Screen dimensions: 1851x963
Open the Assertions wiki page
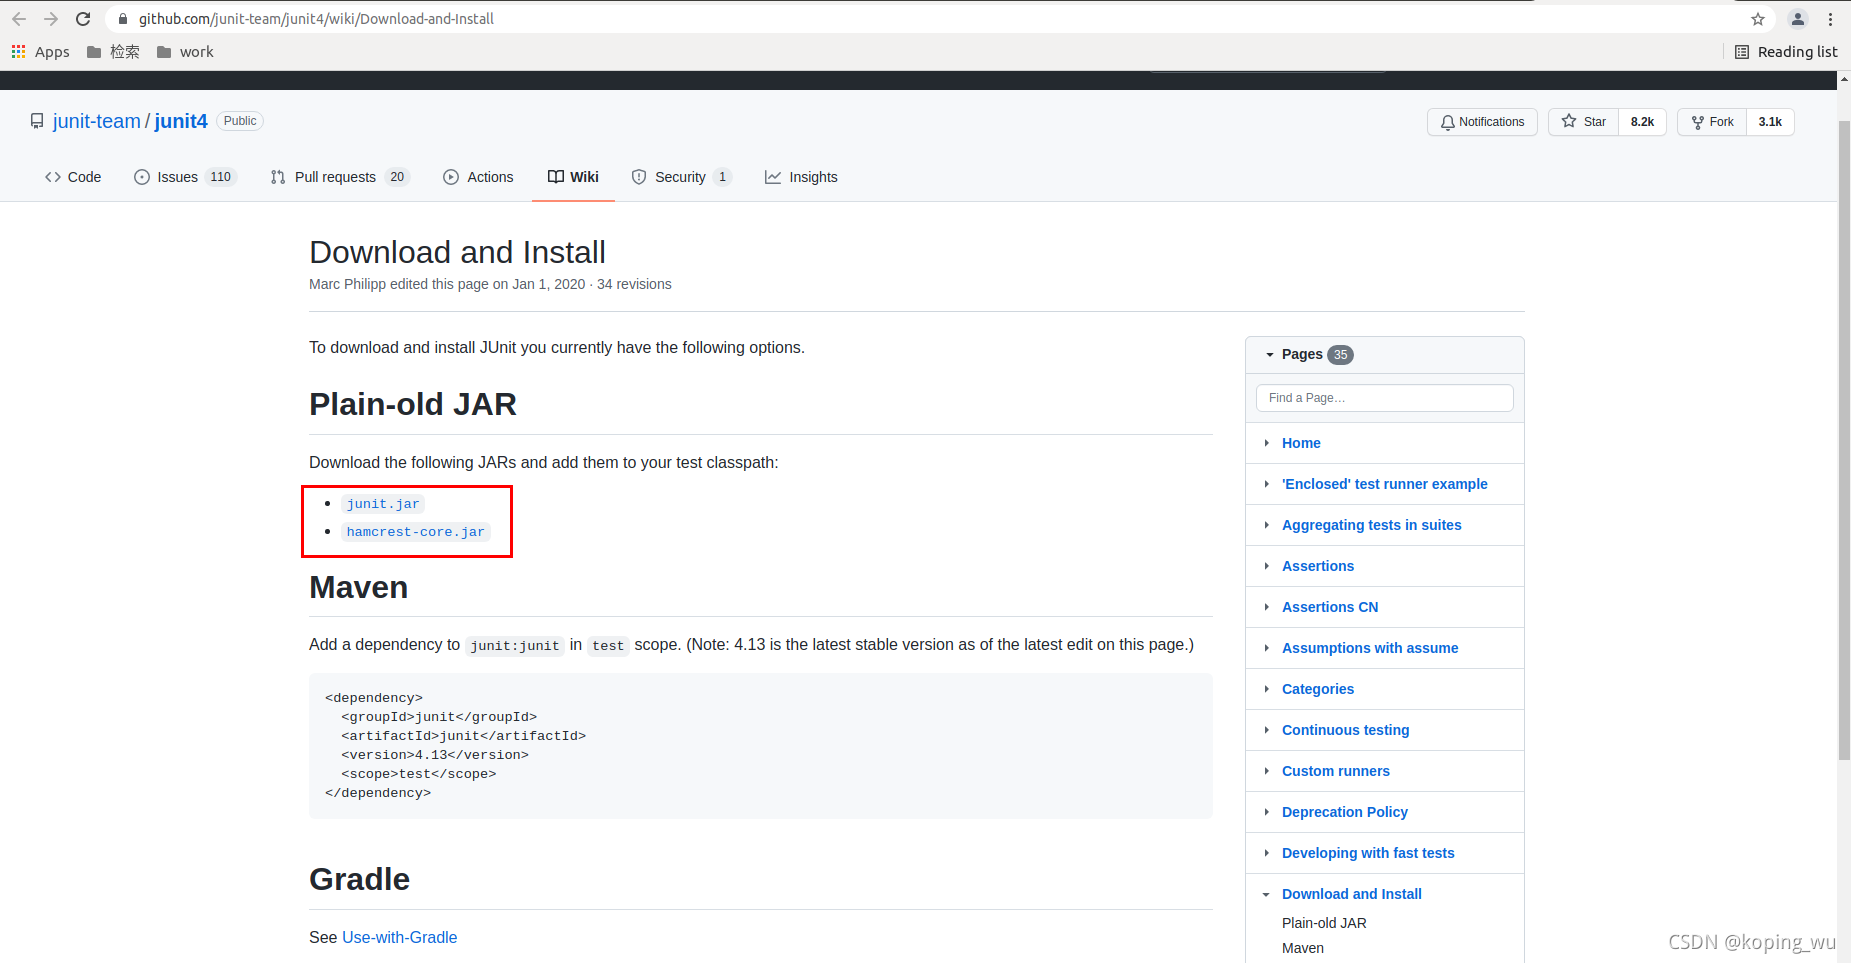1318,566
